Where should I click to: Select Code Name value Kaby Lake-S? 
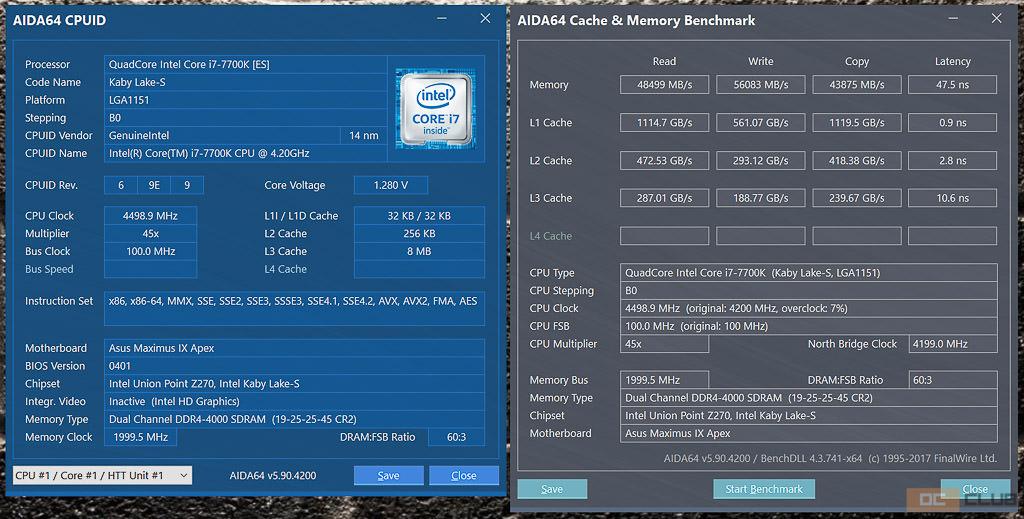click(246, 82)
